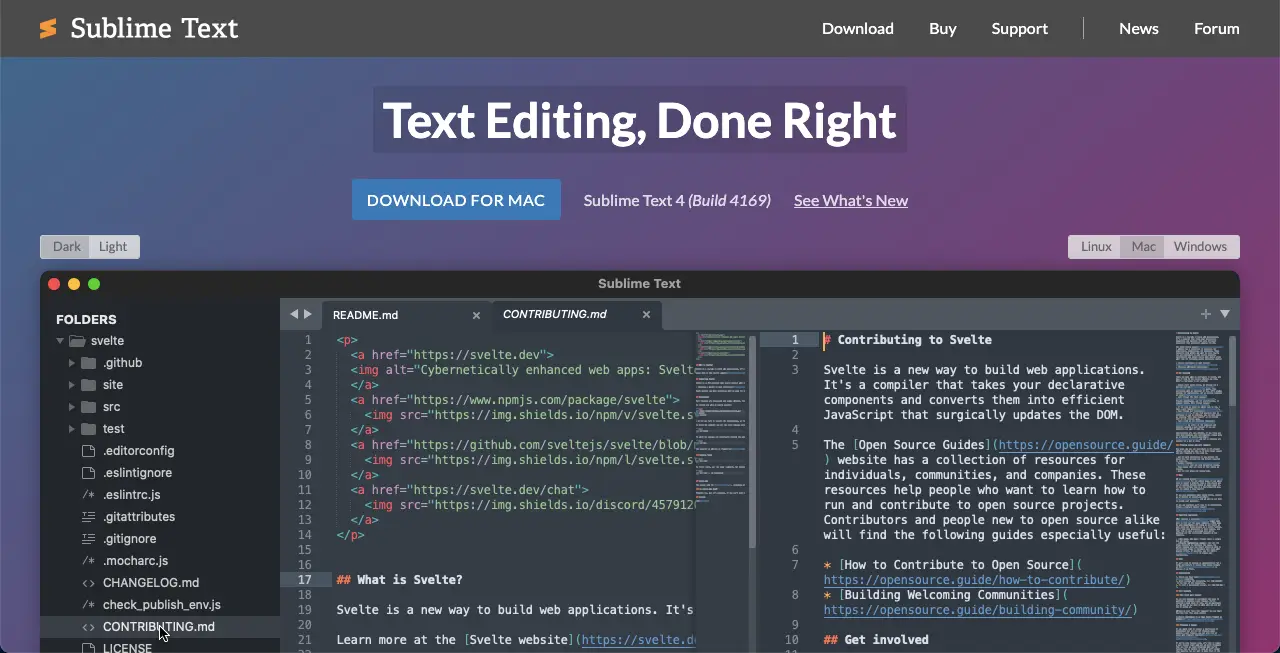The image size is (1280, 653).
Task: Click the .eslintignore file icon
Action: point(88,473)
